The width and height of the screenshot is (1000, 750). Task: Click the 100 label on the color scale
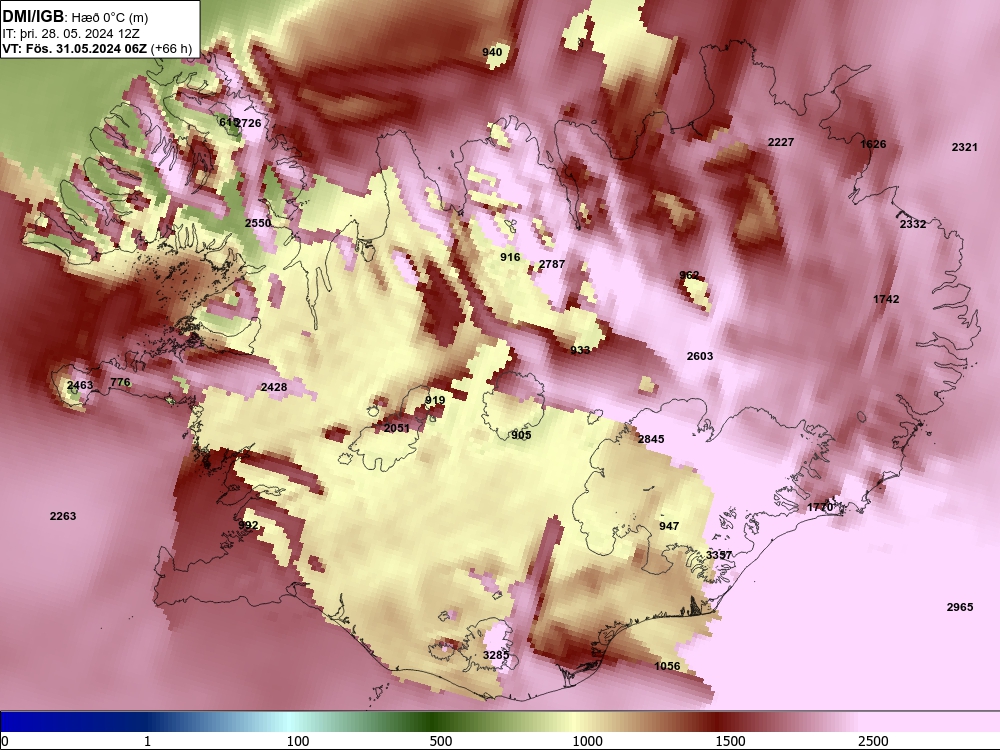pos(298,741)
